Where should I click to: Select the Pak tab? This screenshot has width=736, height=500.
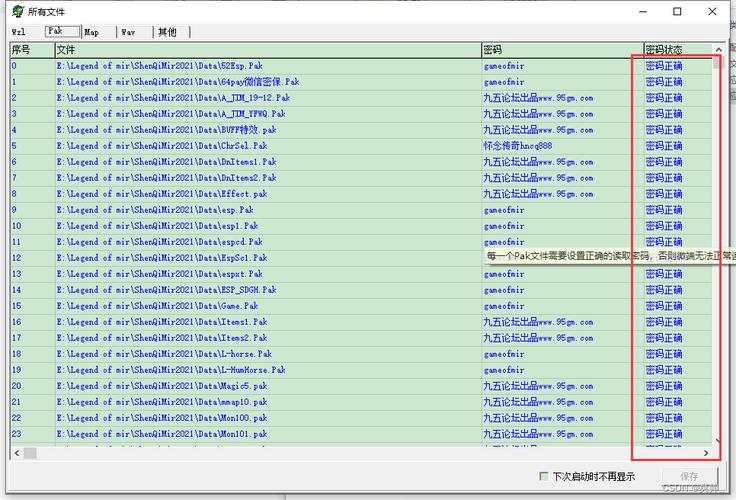(62, 31)
